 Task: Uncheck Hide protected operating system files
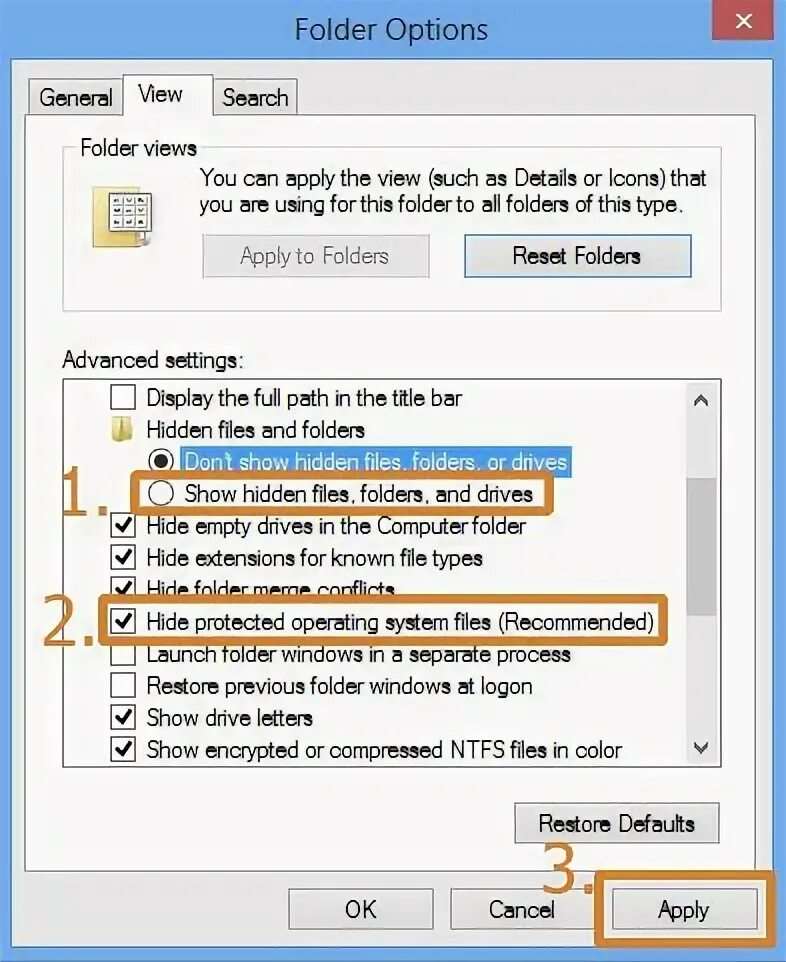click(123, 621)
